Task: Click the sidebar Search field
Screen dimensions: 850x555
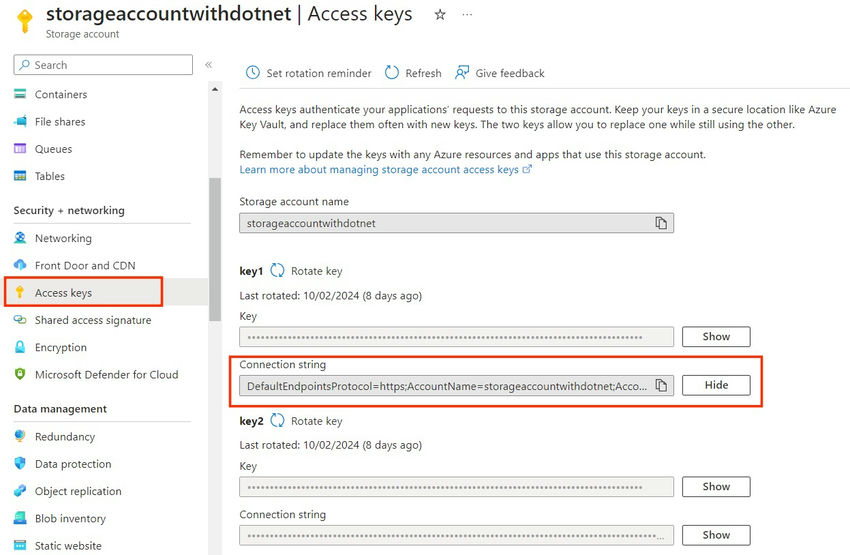Action: coord(103,65)
